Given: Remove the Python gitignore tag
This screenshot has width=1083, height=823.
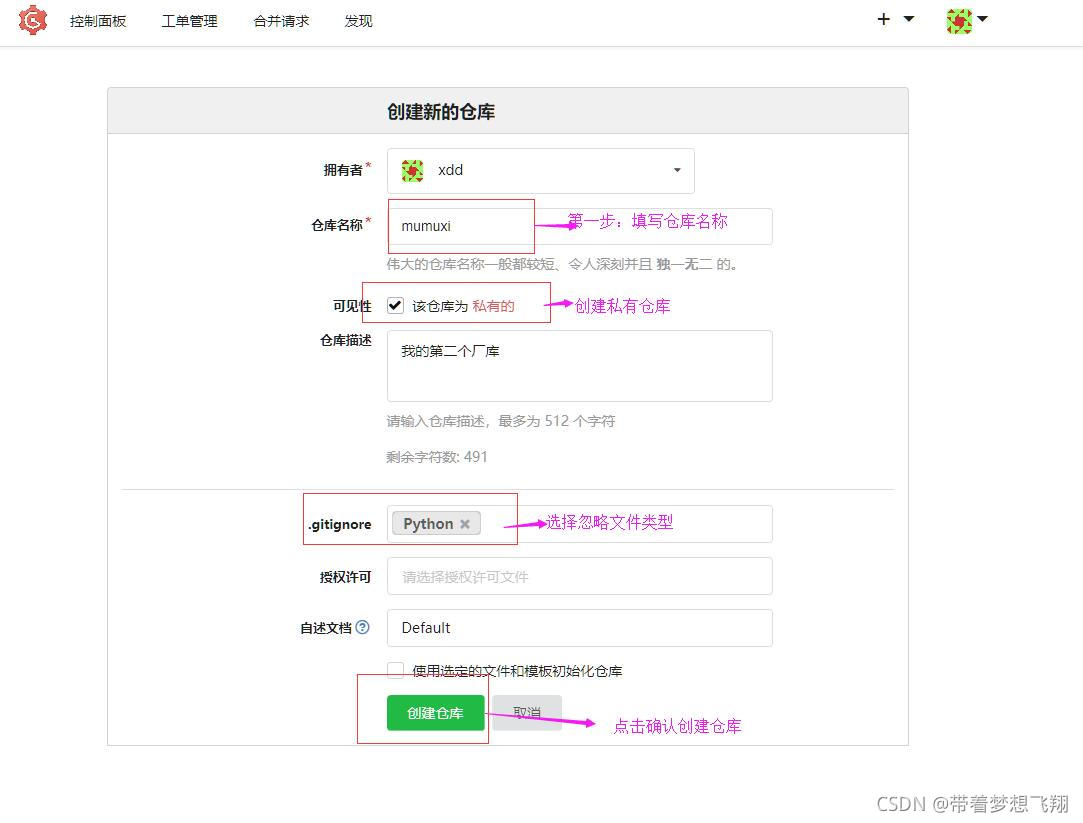Looking at the screenshot, I should (465, 523).
